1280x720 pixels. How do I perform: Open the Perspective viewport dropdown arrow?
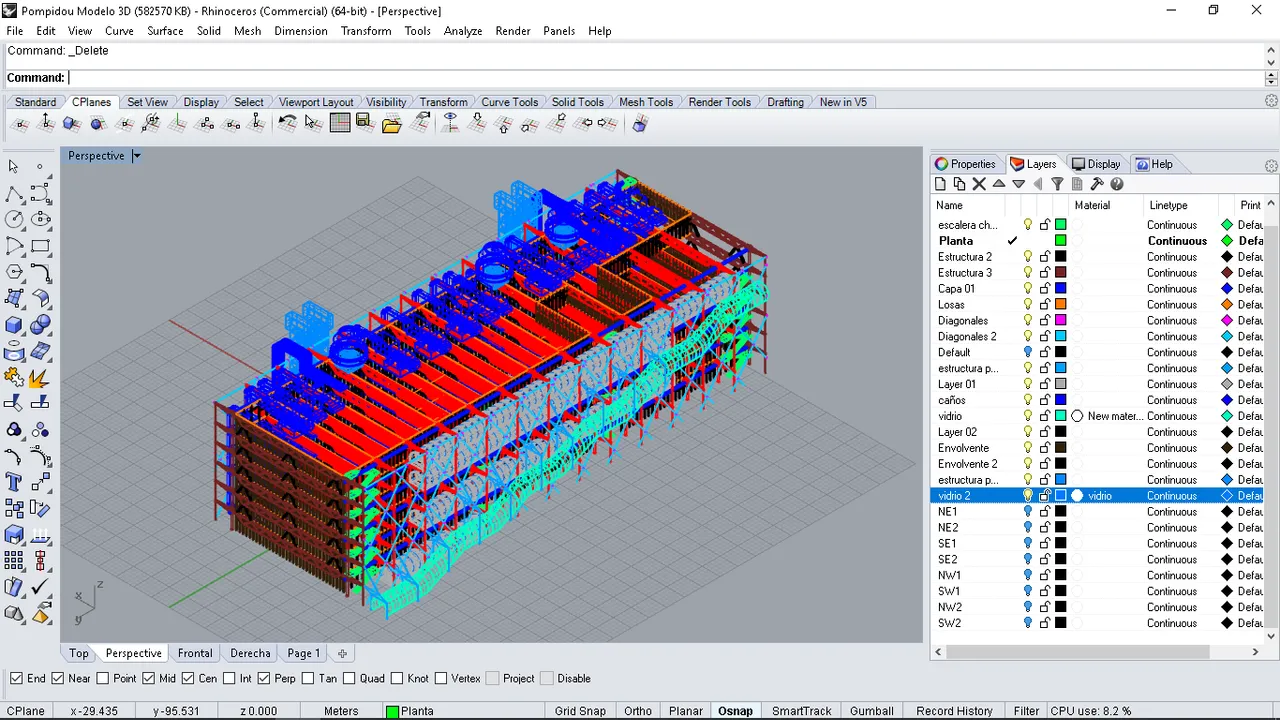click(x=137, y=155)
